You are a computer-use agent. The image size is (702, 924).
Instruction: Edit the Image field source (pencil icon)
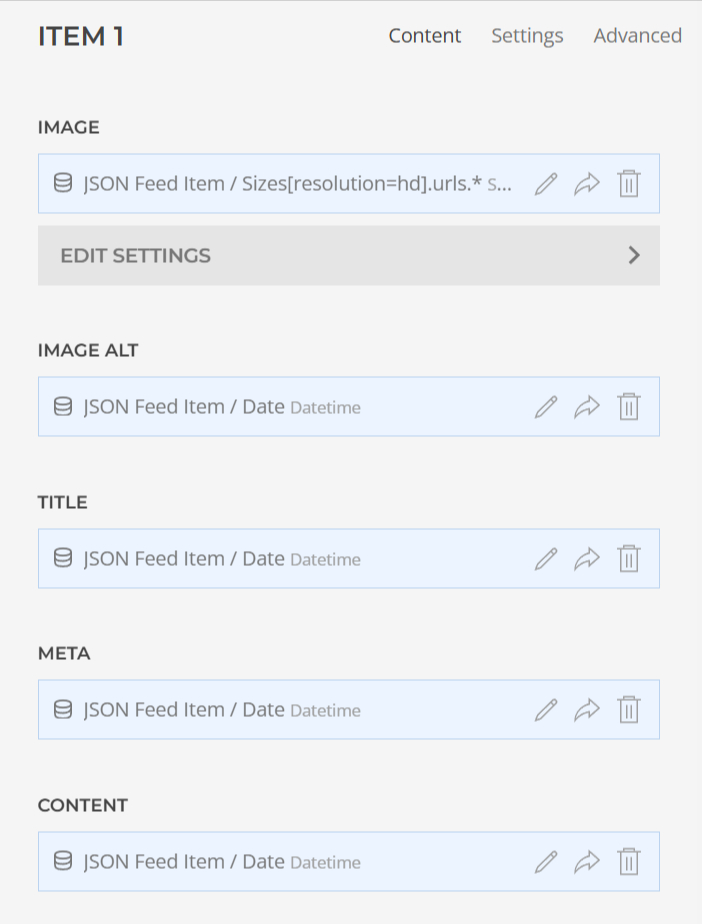(545, 184)
